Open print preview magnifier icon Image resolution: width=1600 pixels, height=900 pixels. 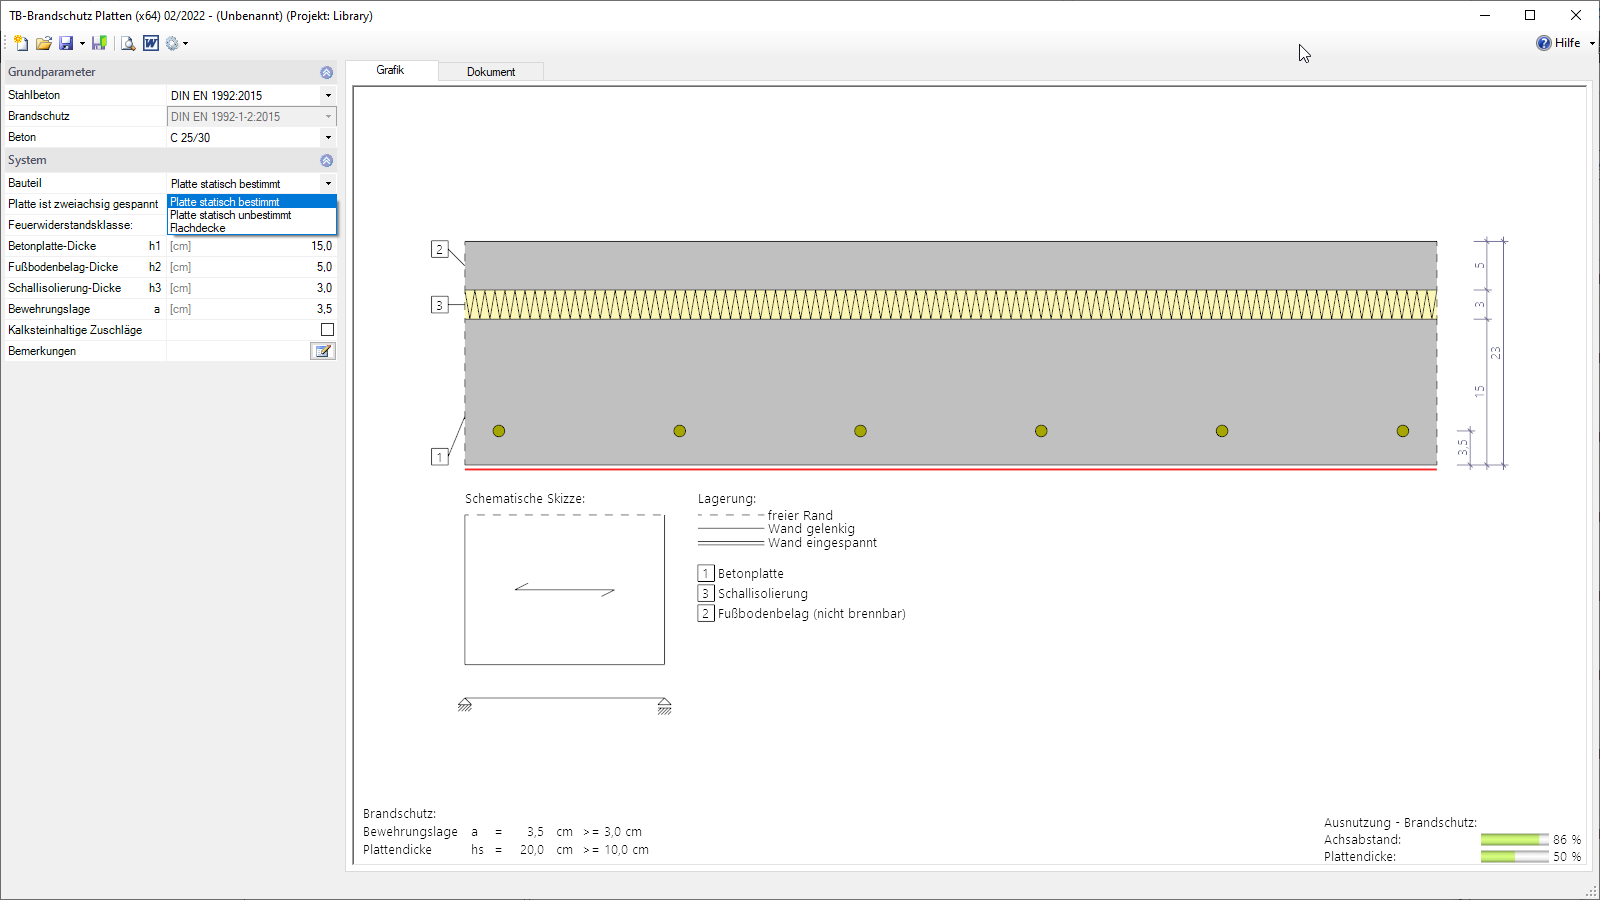click(x=128, y=43)
